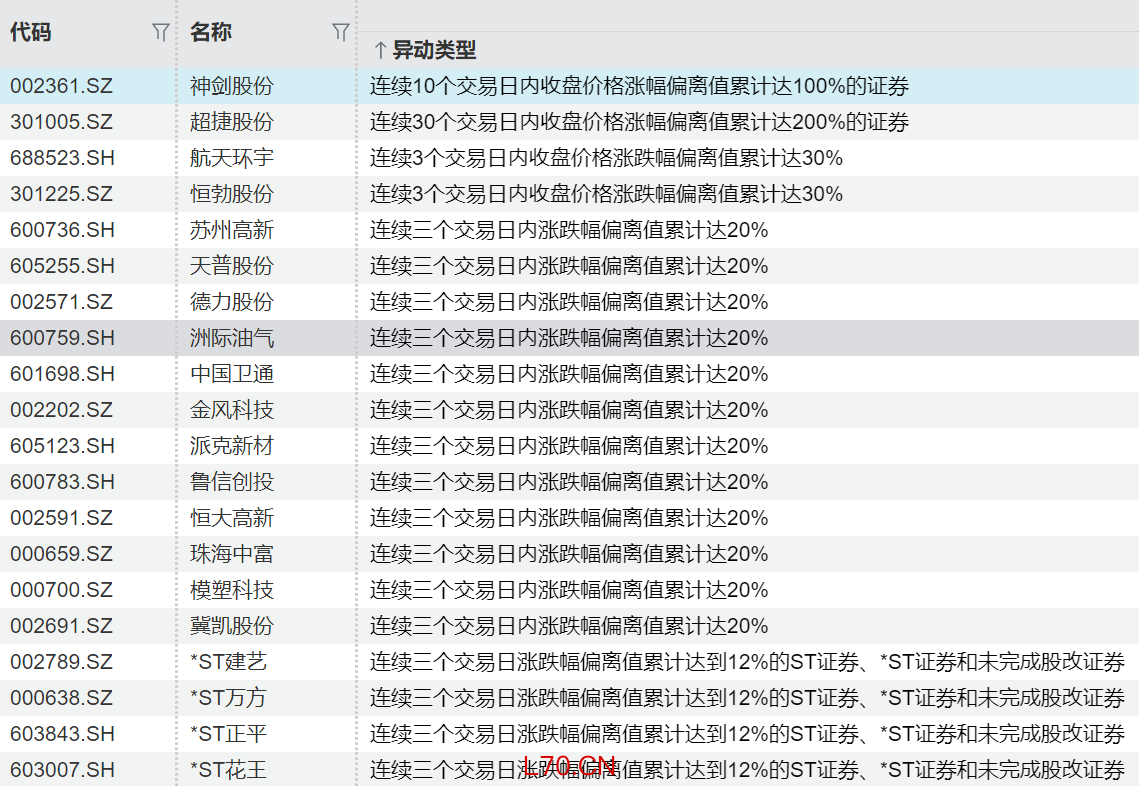Viewport: 1139px width, 786px height.
Task: Select stock code 002361.SZ
Action: (62, 86)
